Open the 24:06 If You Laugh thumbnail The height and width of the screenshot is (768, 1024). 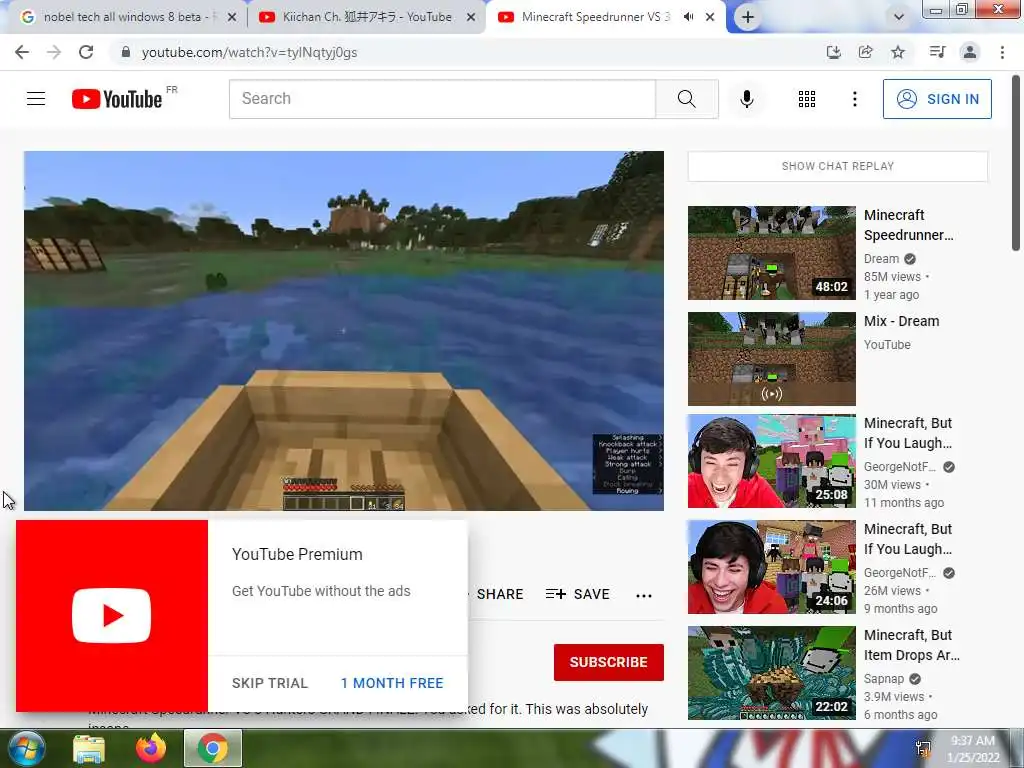click(771, 567)
